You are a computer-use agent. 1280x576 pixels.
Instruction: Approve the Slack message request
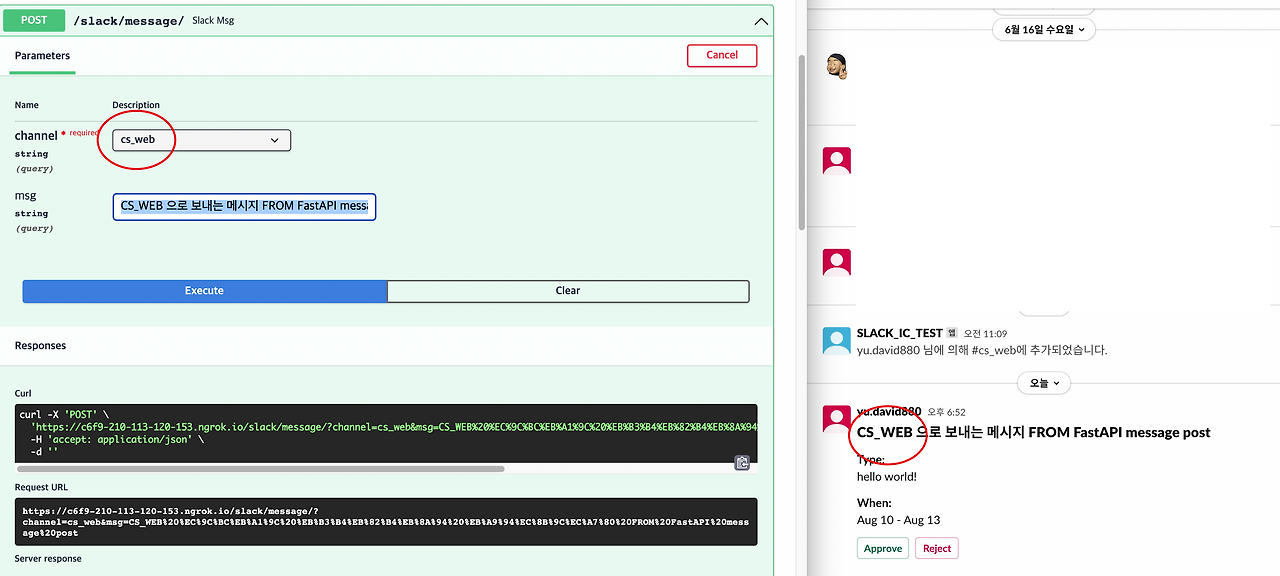coord(883,548)
